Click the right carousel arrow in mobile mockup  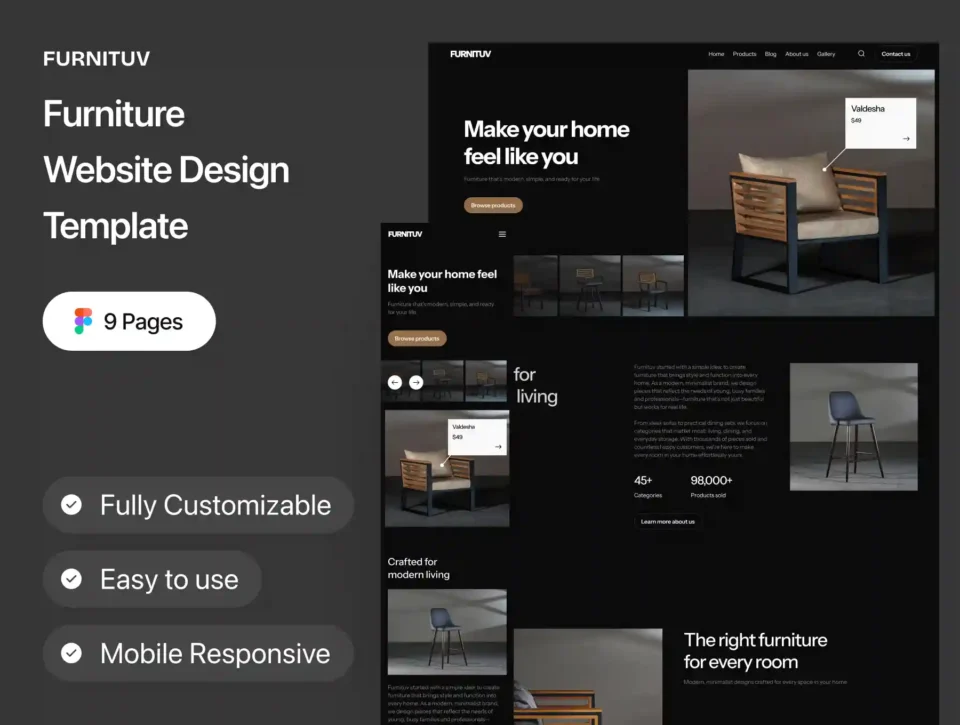coord(416,382)
